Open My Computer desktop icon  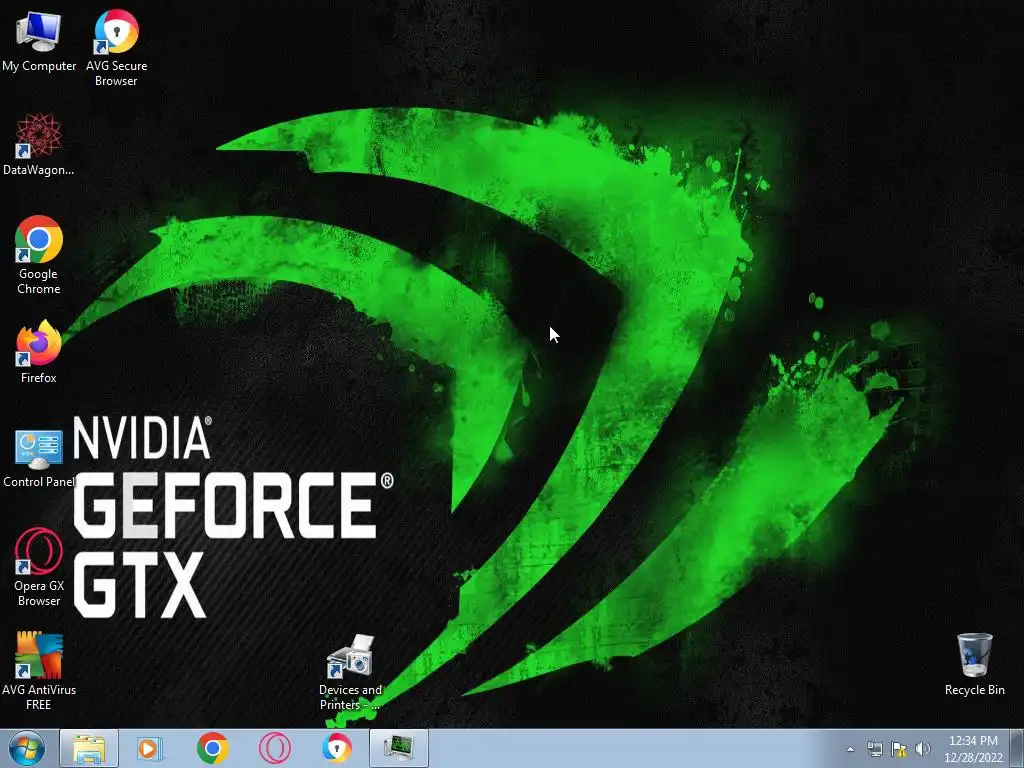click(x=39, y=40)
